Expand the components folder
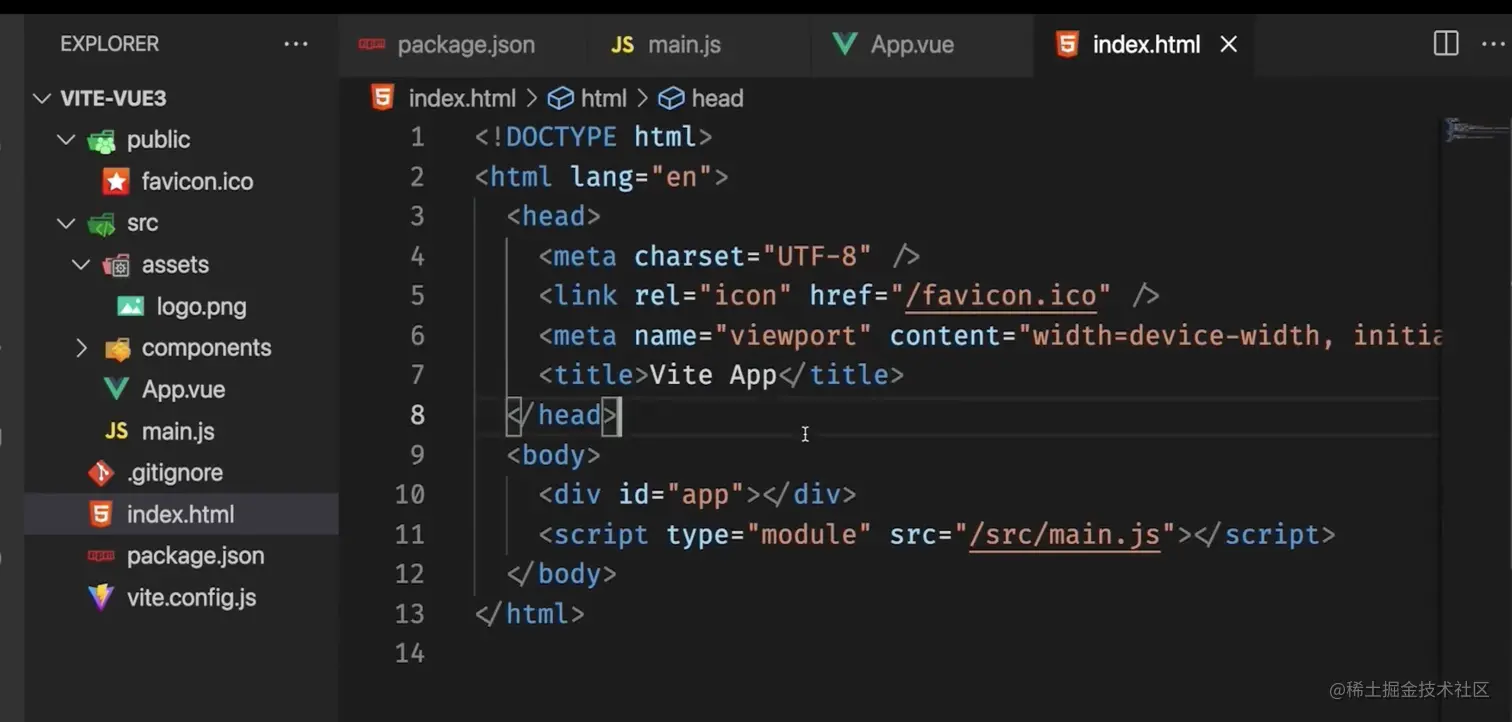Image resolution: width=1512 pixels, height=722 pixels. pos(81,348)
